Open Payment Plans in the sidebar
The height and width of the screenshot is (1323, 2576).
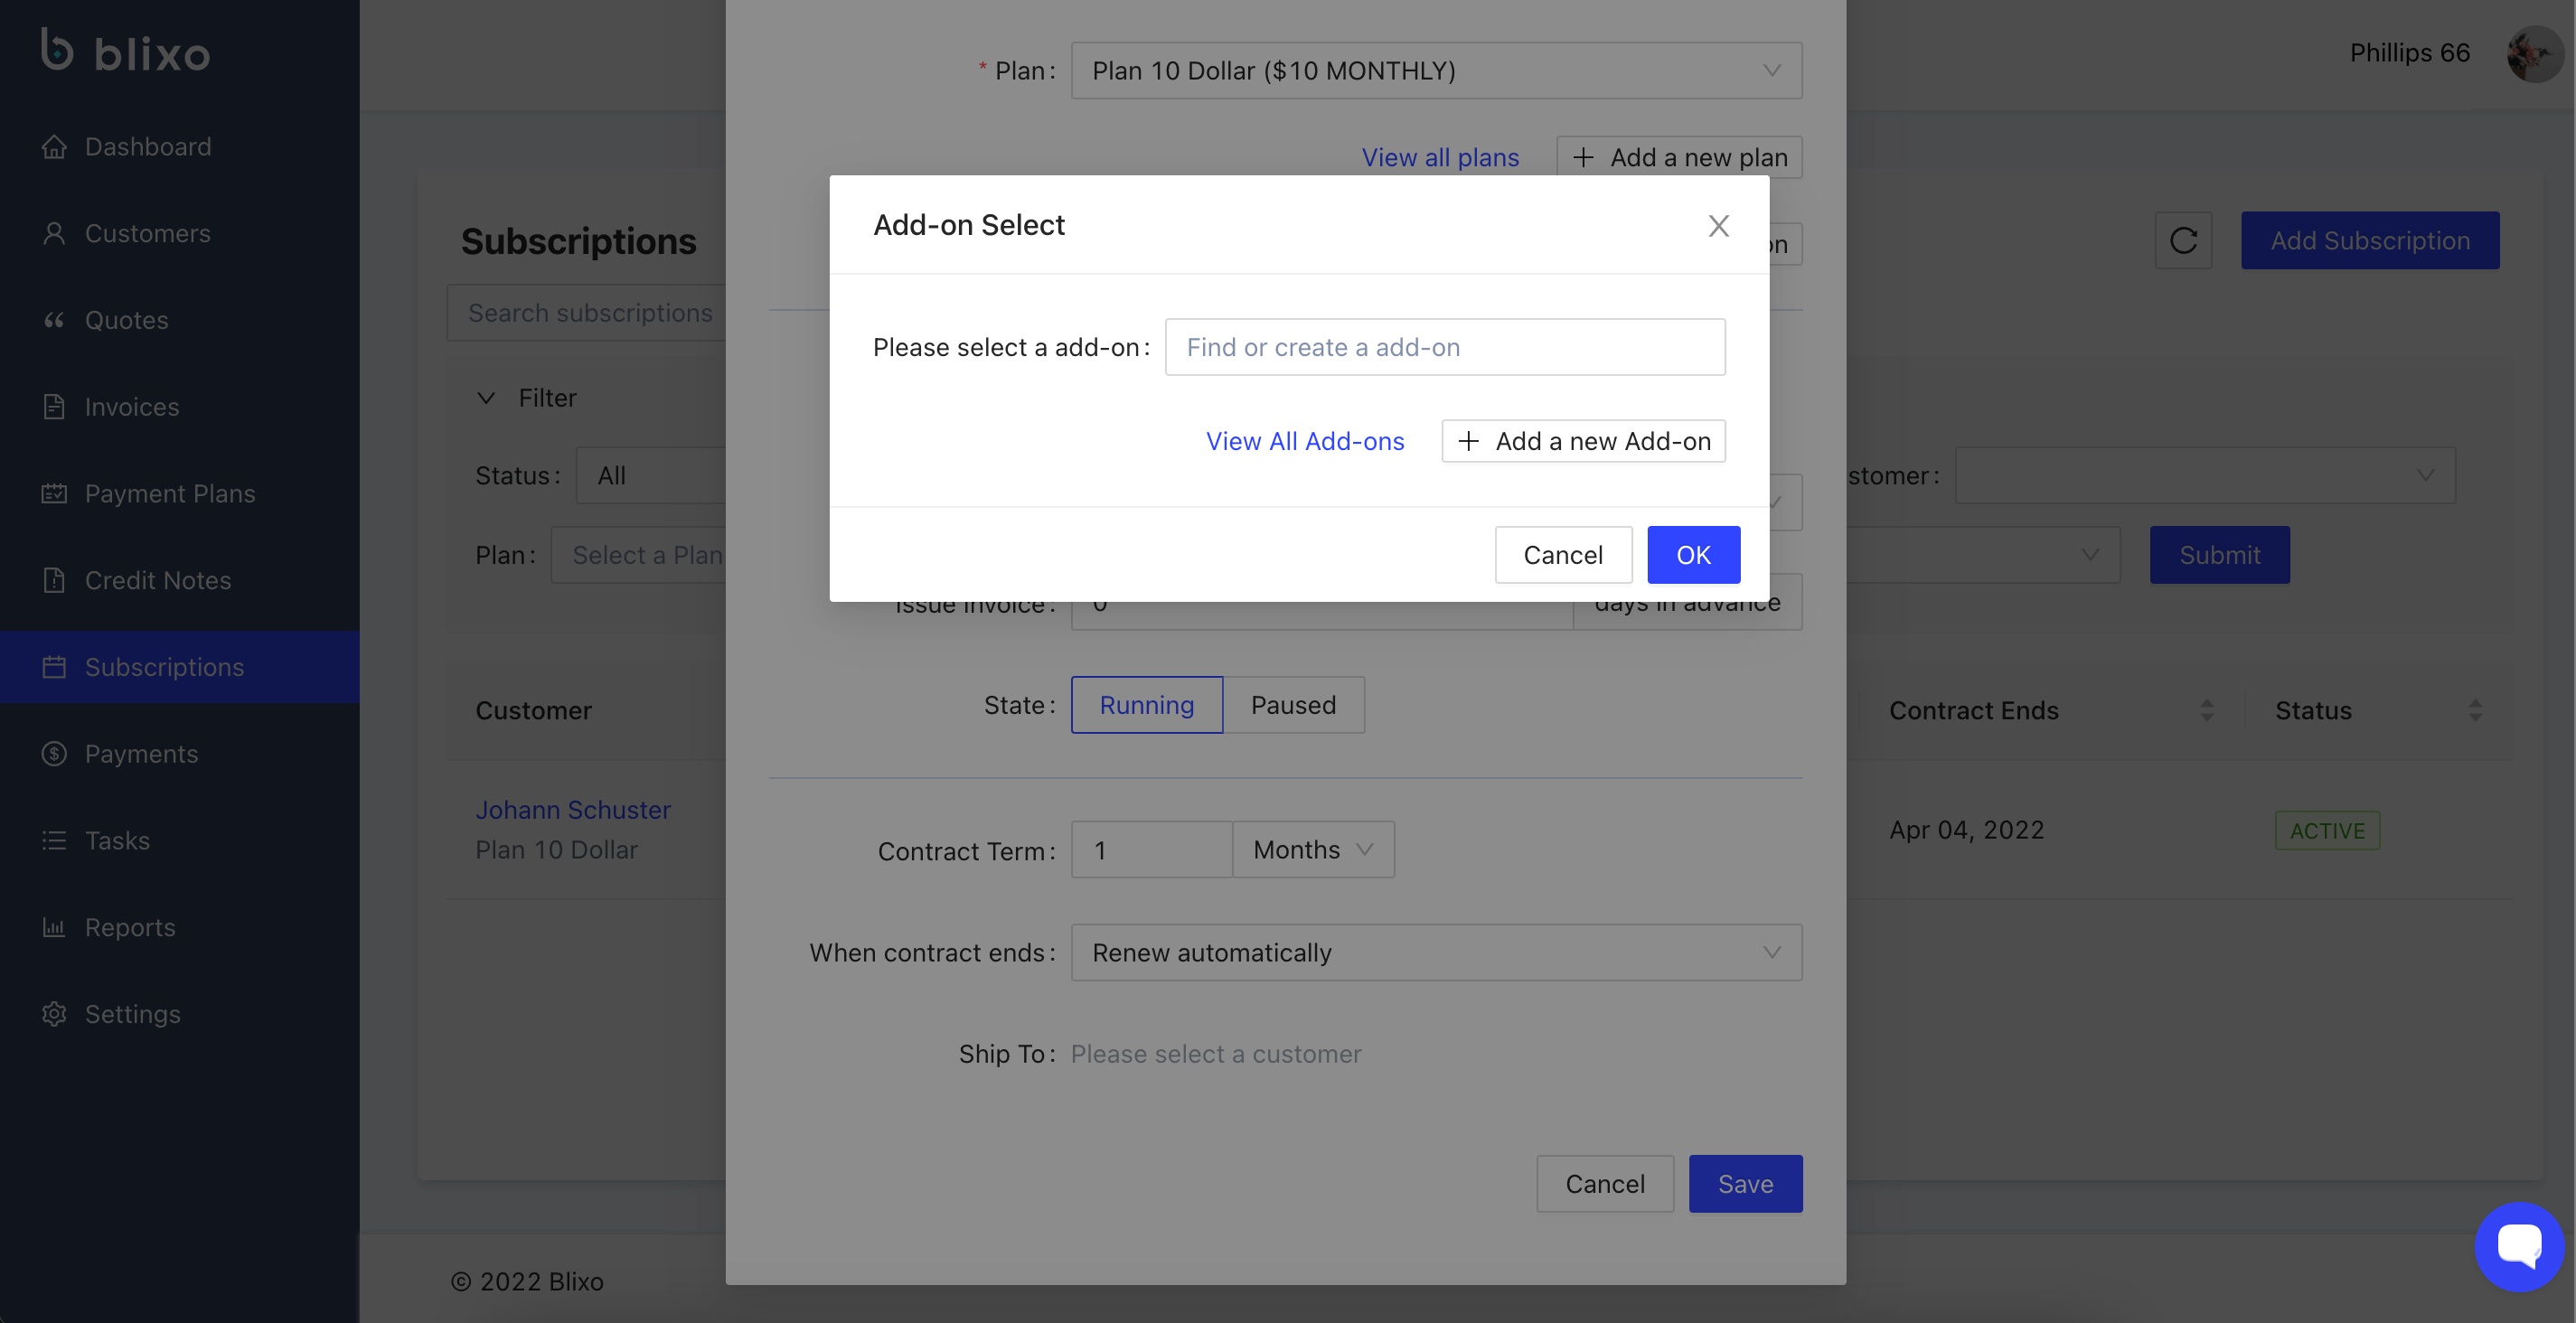coord(170,494)
